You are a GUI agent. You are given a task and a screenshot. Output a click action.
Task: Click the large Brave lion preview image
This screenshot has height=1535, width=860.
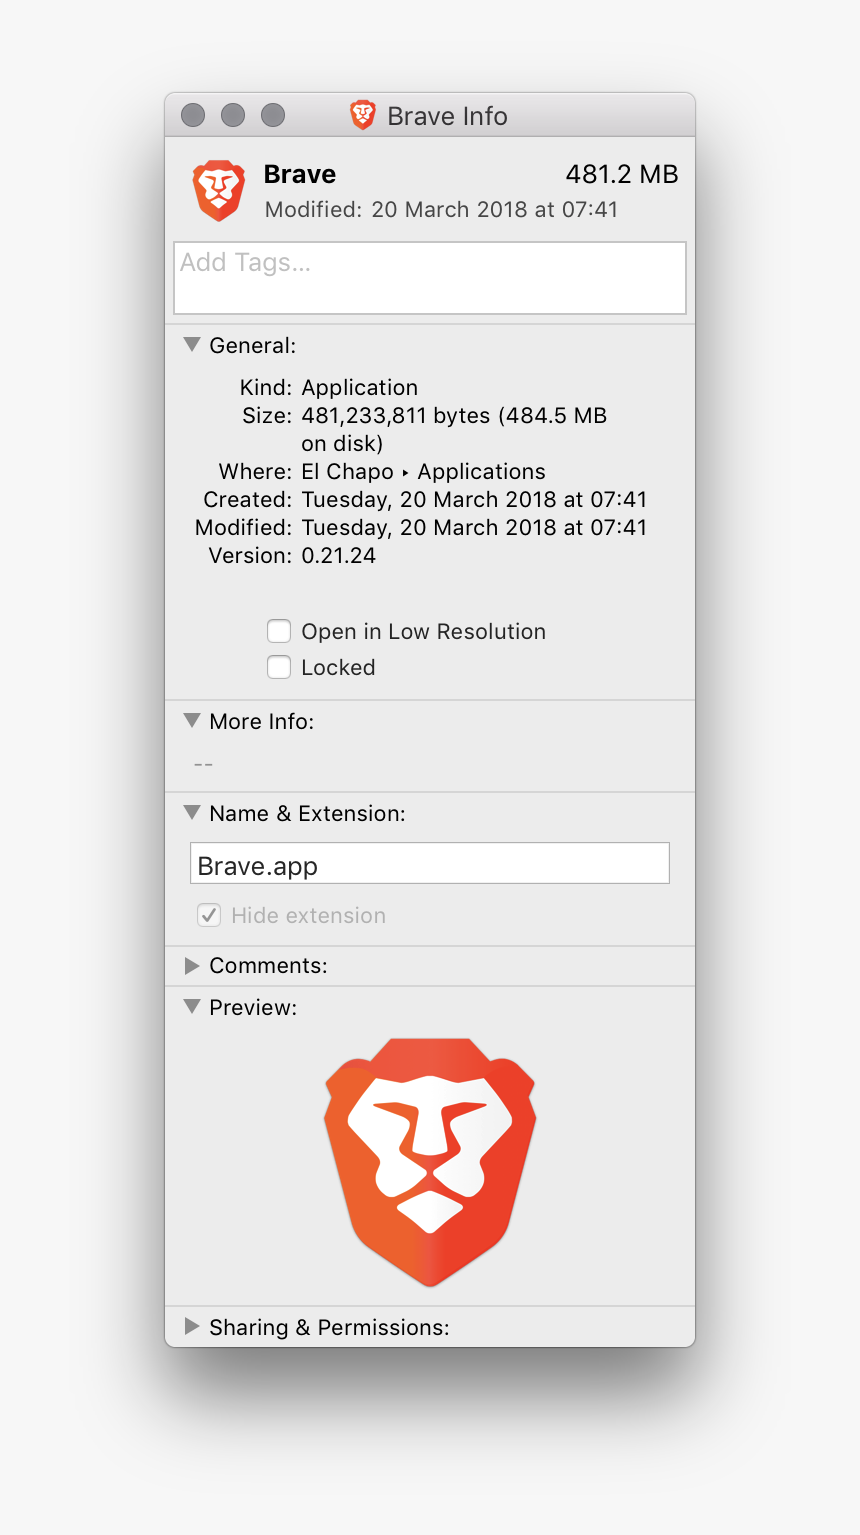click(430, 1161)
